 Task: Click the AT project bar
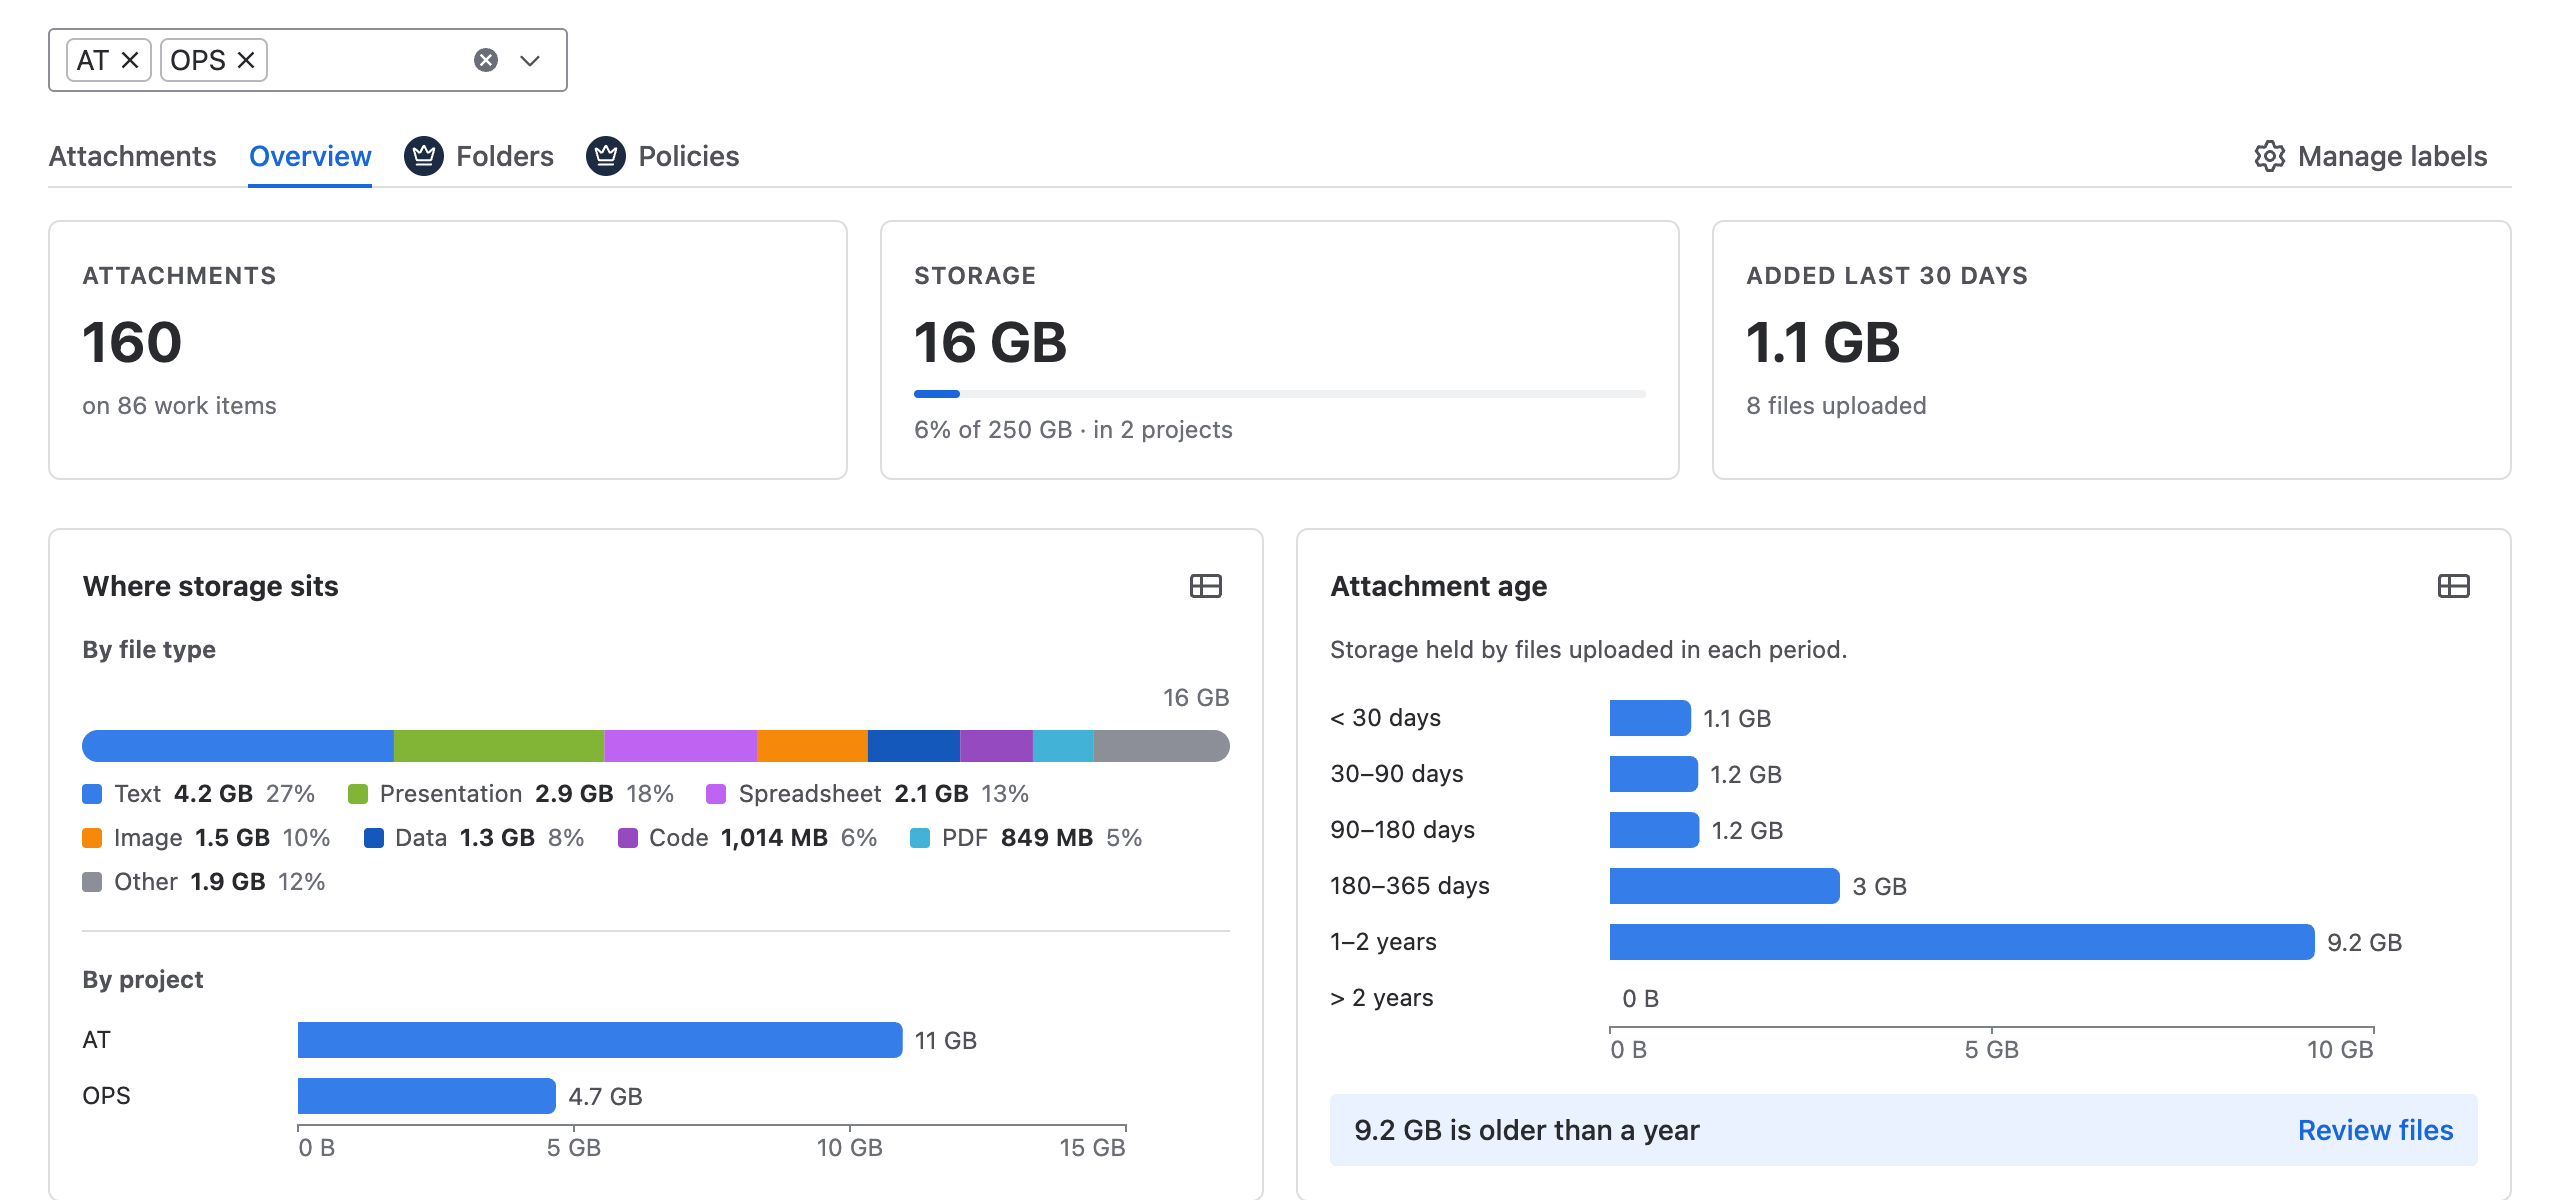(x=600, y=1040)
